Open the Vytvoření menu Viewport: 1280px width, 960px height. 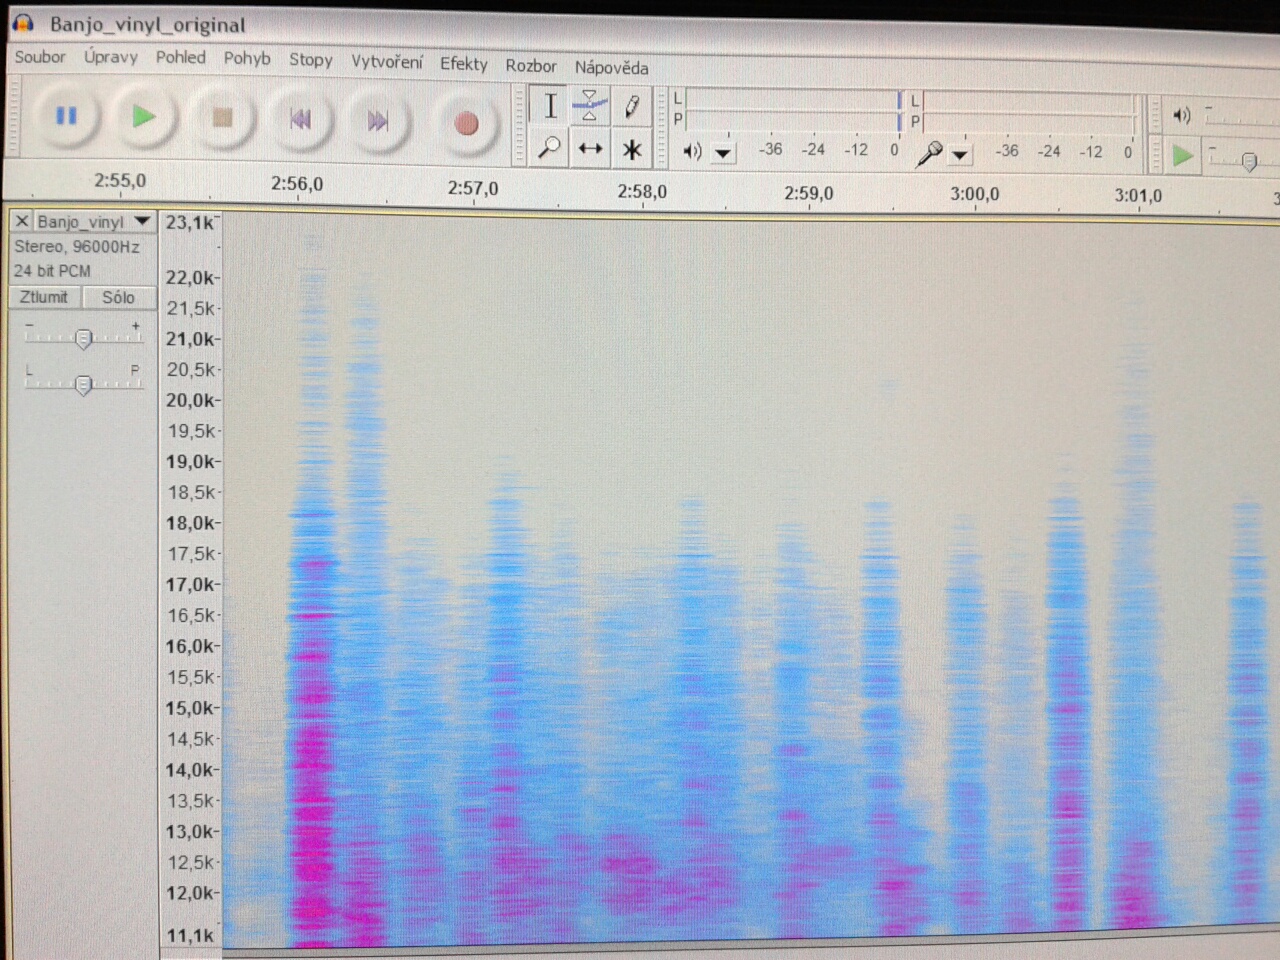click(387, 62)
